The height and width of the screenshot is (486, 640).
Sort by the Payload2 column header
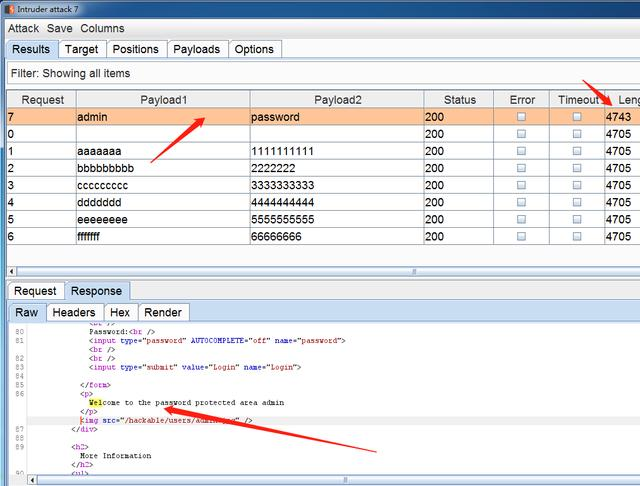[x=338, y=100]
